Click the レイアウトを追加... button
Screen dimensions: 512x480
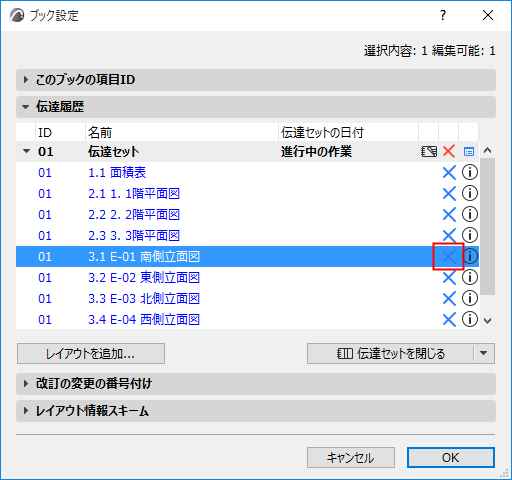coord(91,353)
